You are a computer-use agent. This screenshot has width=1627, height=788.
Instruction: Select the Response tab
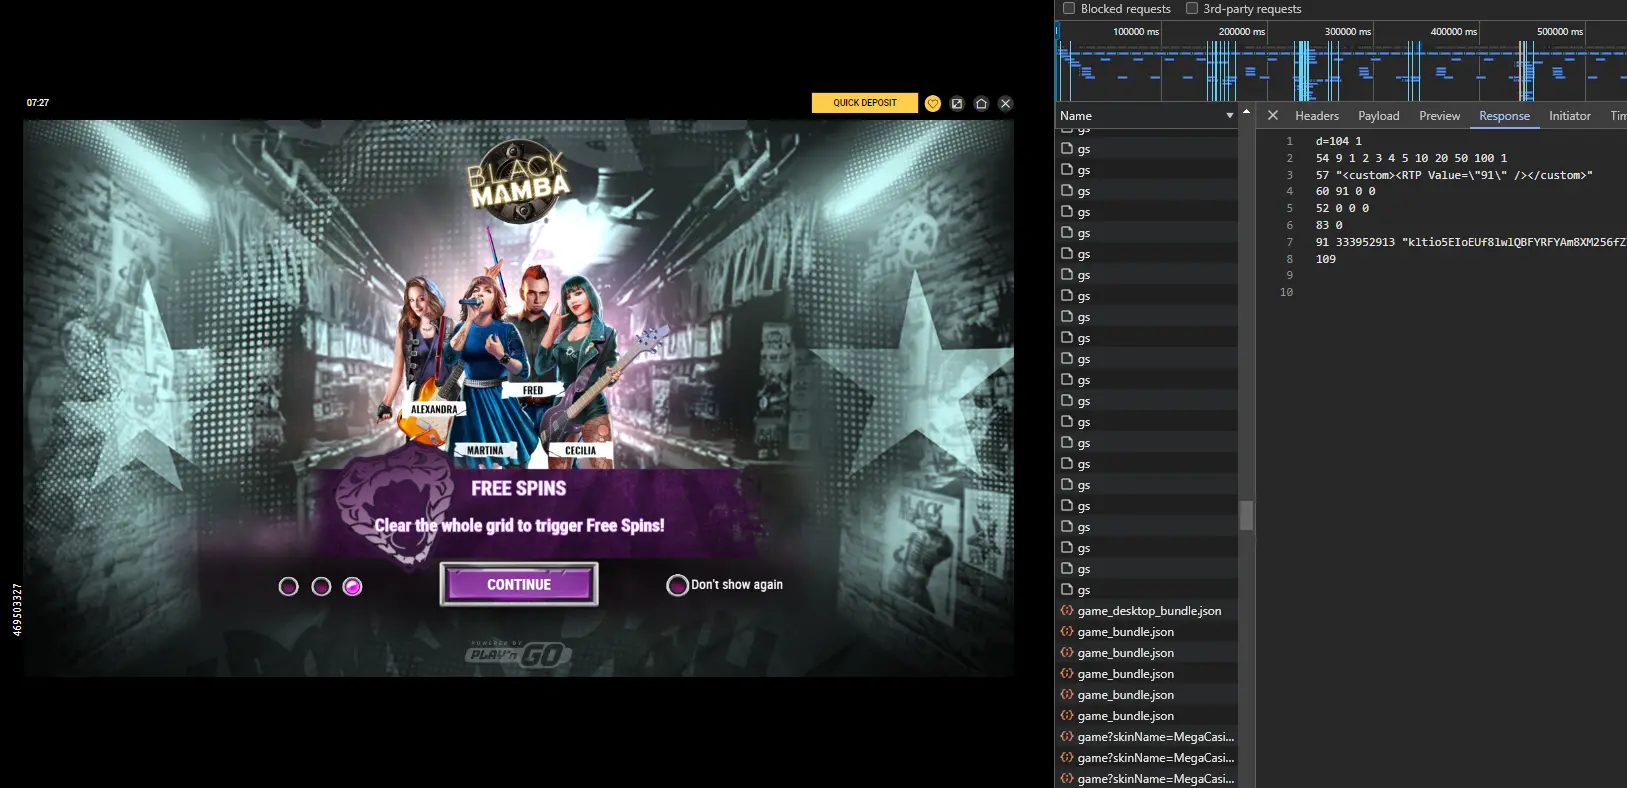click(1504, 116)
